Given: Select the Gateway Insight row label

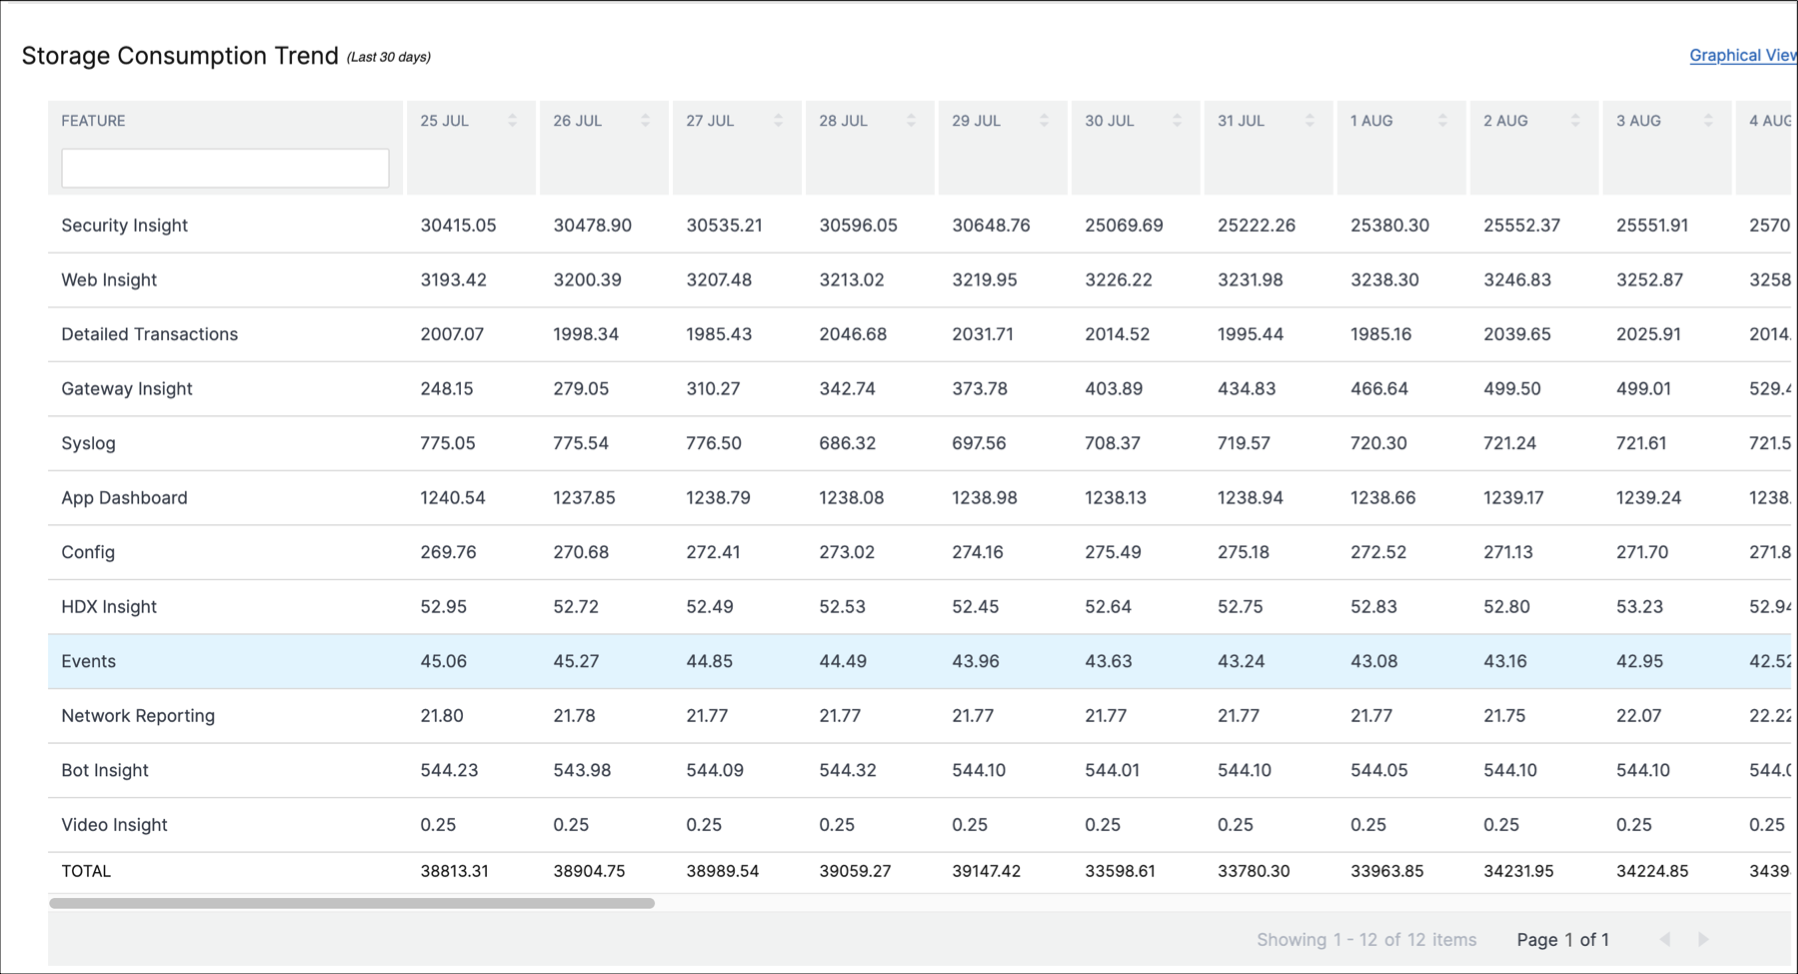Looking at the screenshot, I should coord(127,389).
